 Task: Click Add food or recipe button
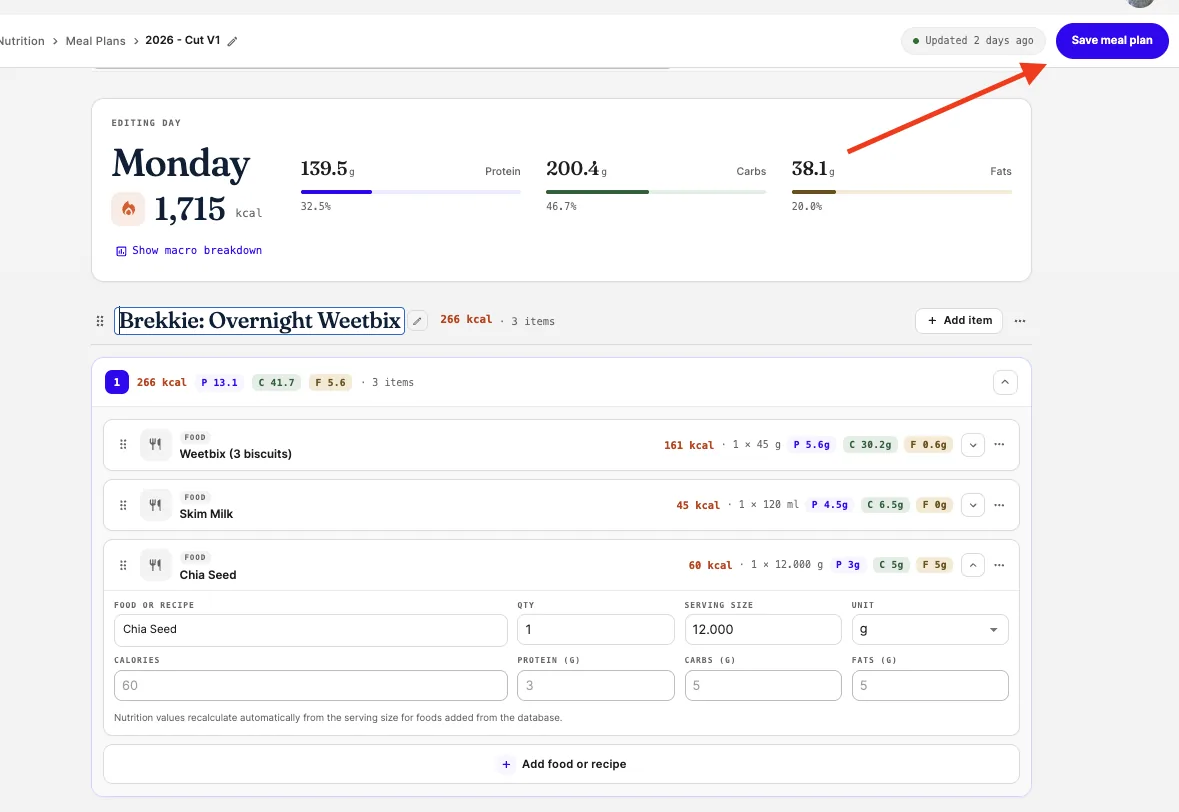561,764
